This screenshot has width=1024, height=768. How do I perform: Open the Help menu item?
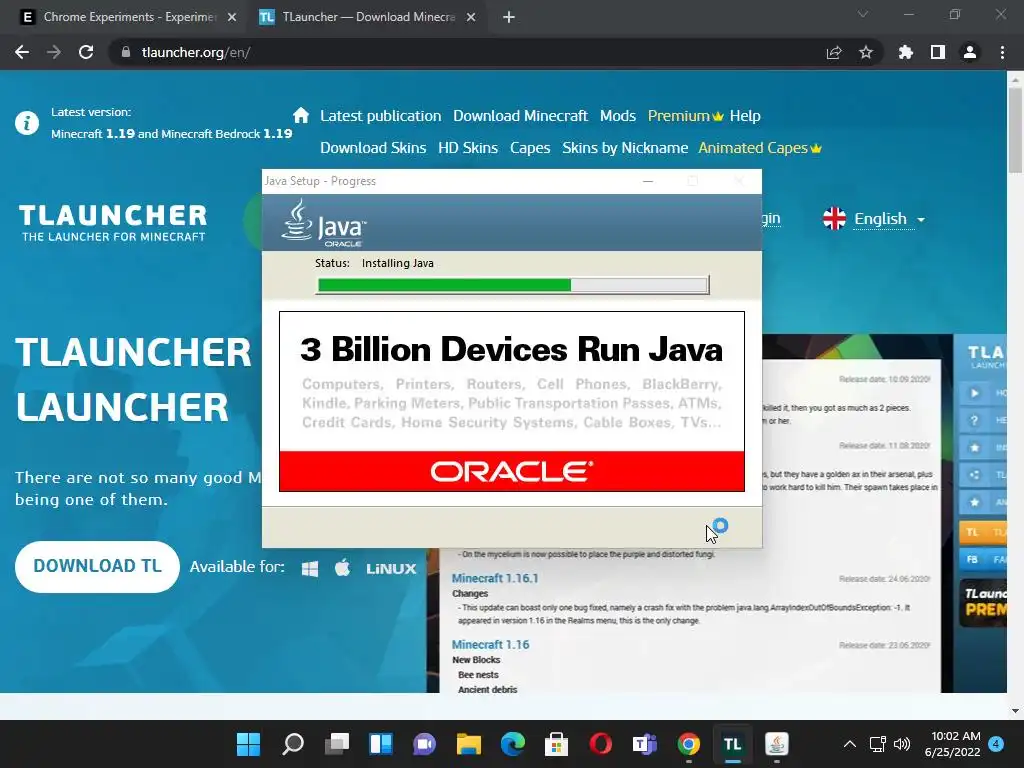[745, 116]
